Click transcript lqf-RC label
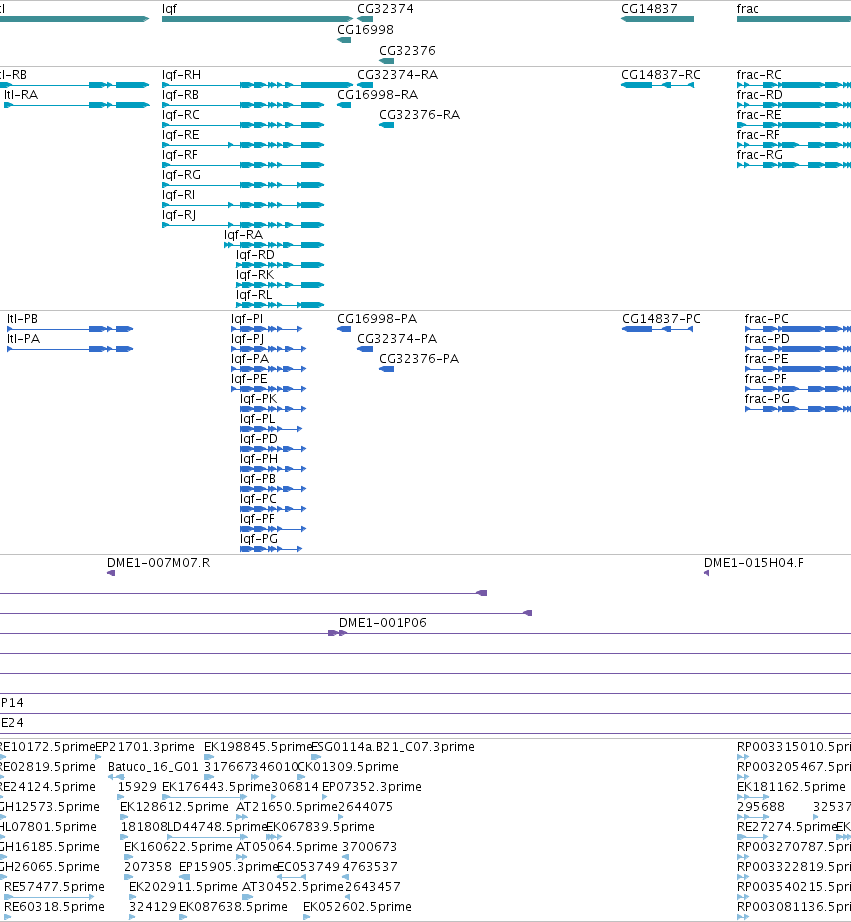 pyautogui.click(x=181, y=115)
